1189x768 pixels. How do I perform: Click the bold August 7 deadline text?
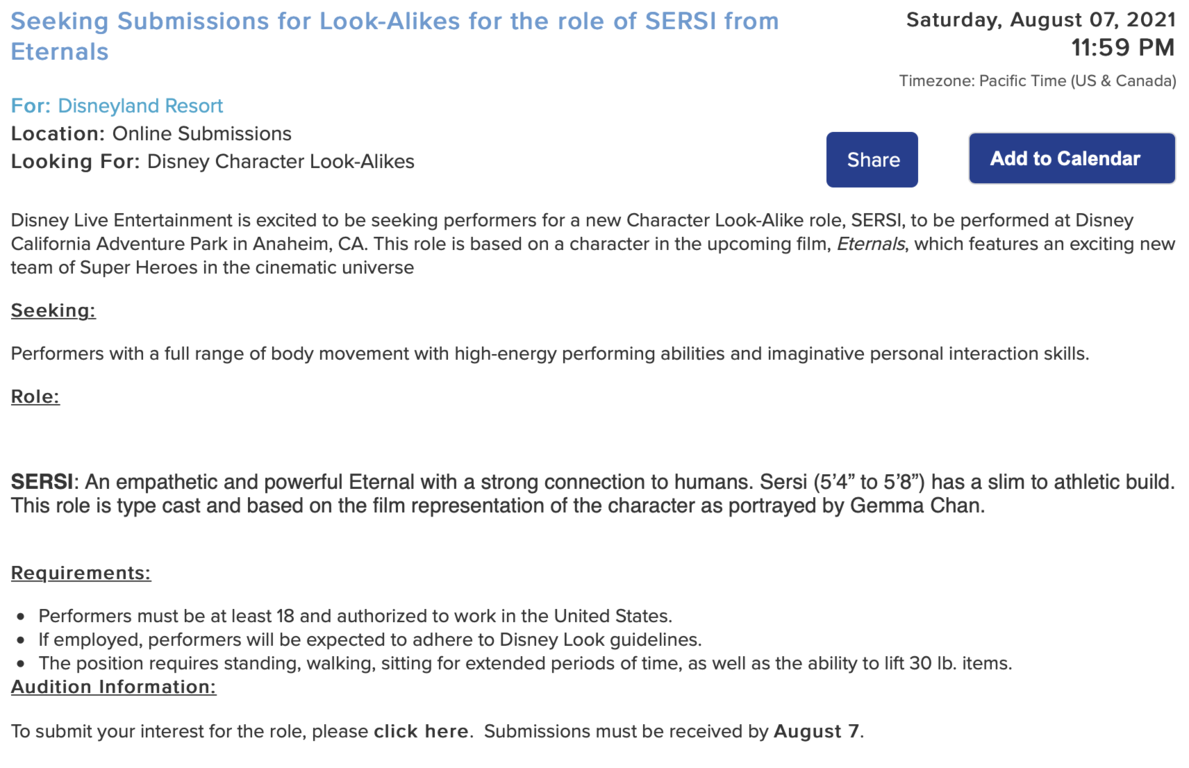pyautogui.click(x=817, y=732)
